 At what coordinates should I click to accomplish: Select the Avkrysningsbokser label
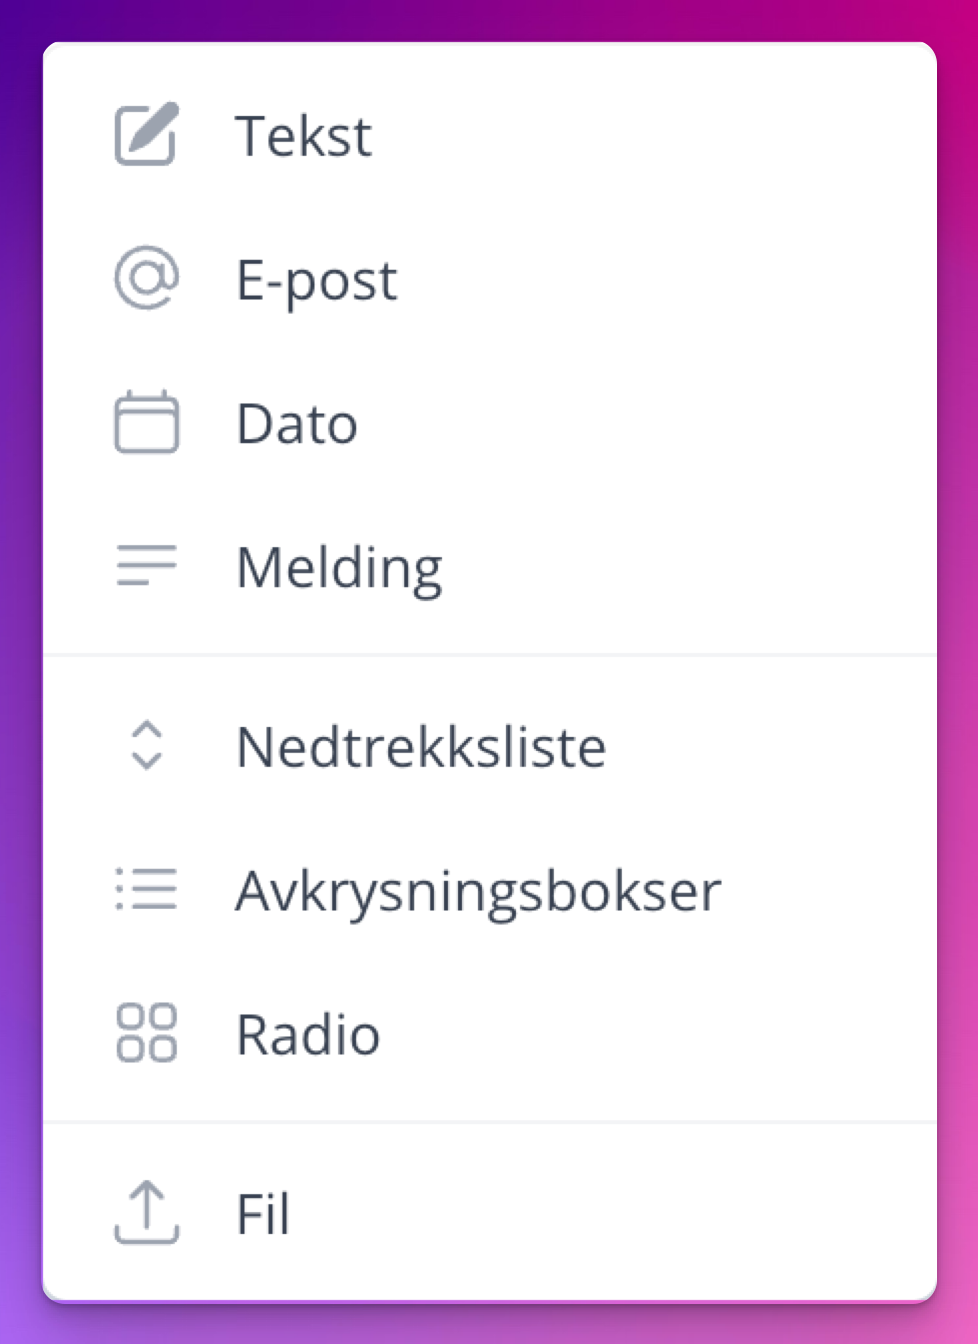(x=478, y=891)
